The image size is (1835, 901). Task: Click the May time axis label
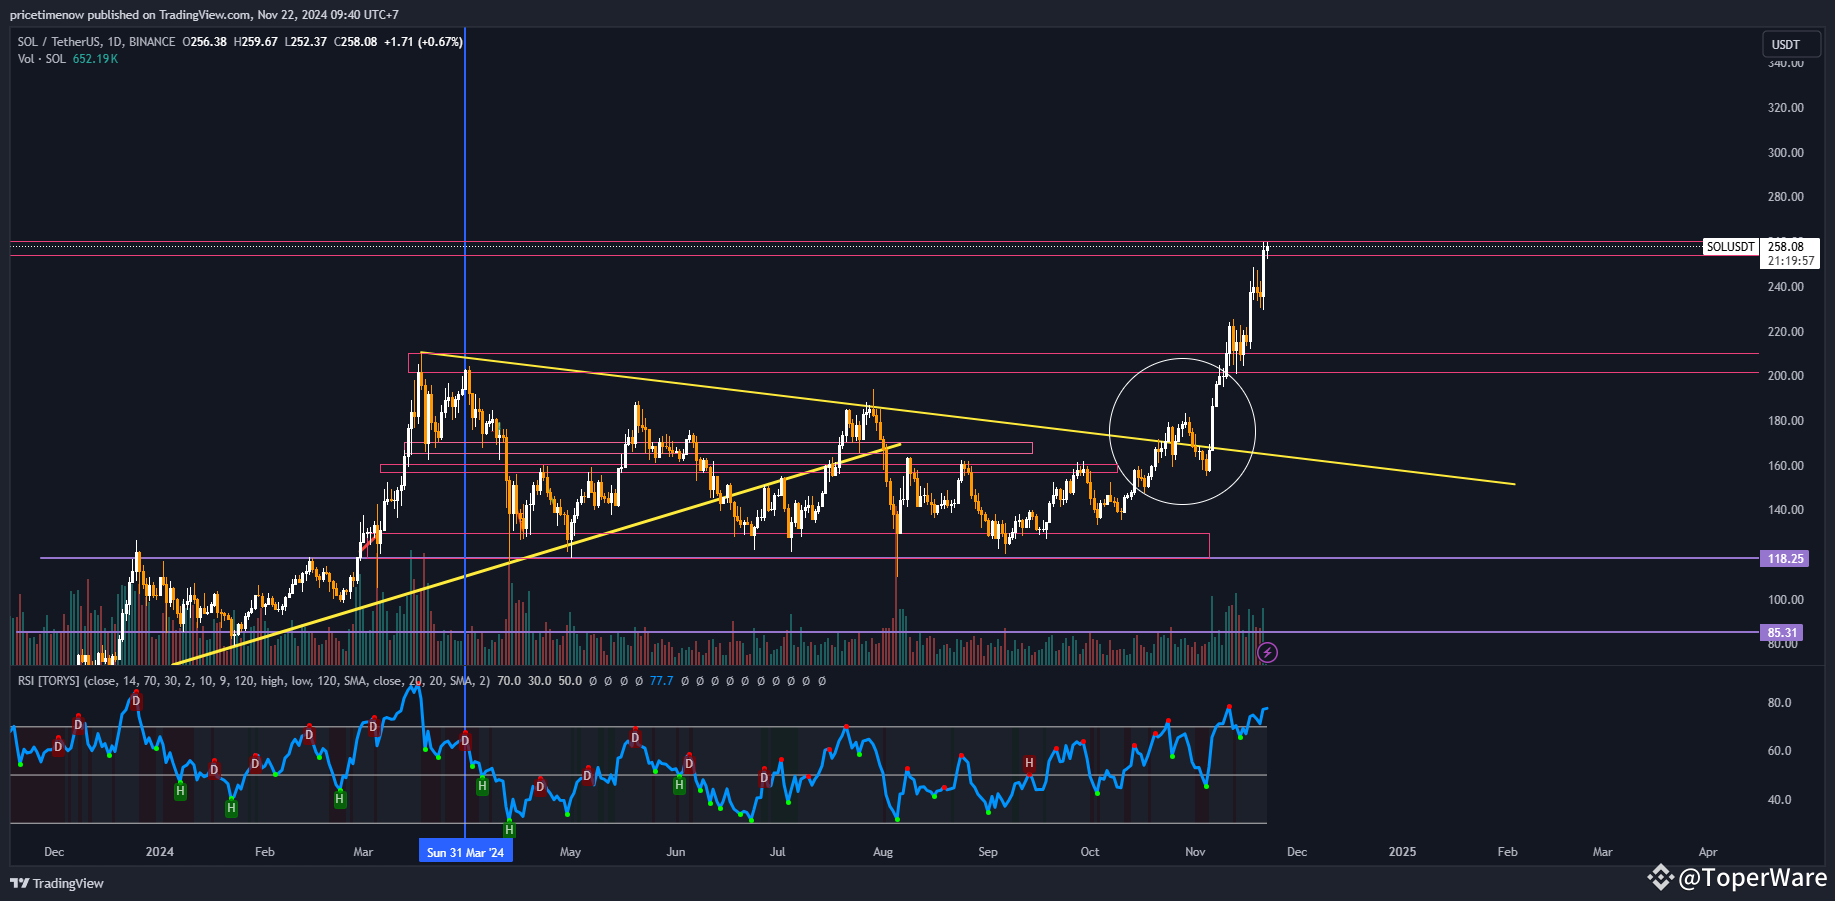pos(570,852)
